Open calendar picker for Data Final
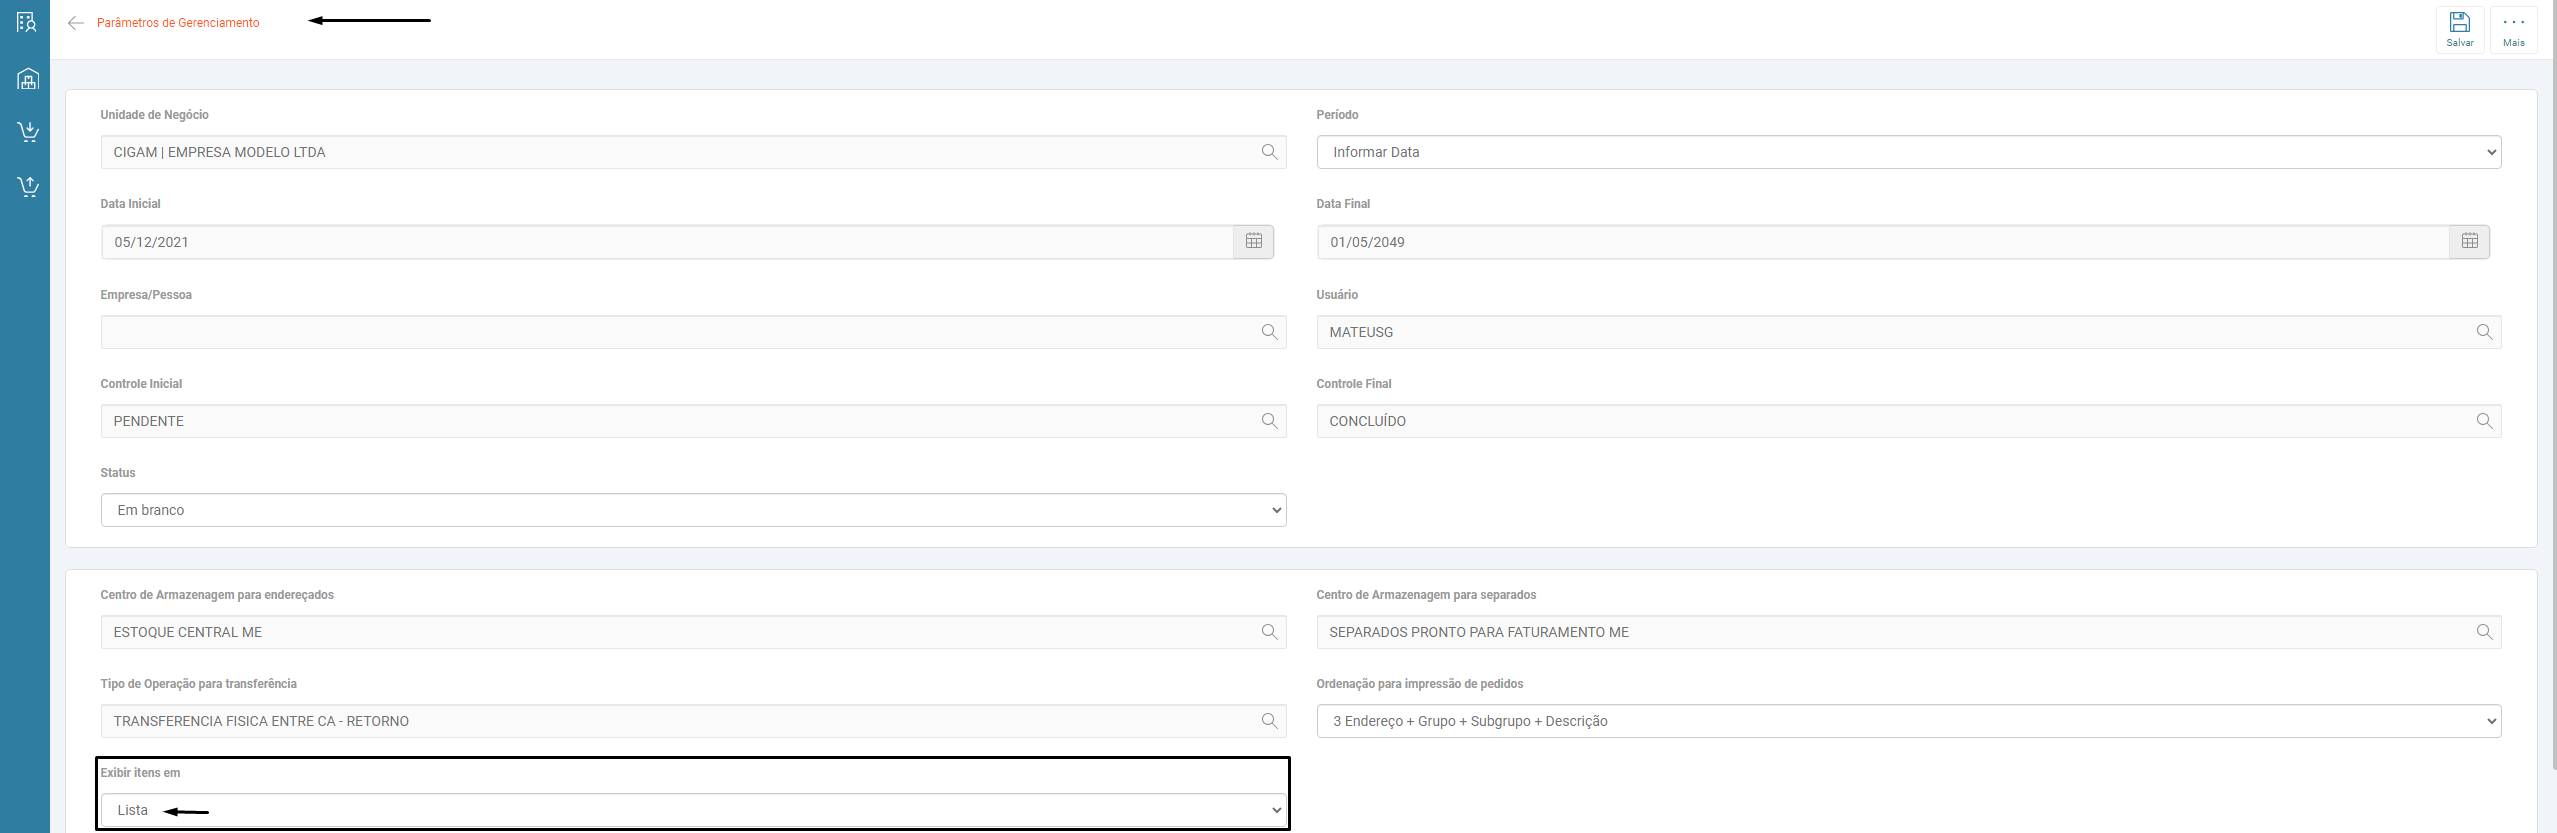2557x833 pixels. coord(2469,242)
